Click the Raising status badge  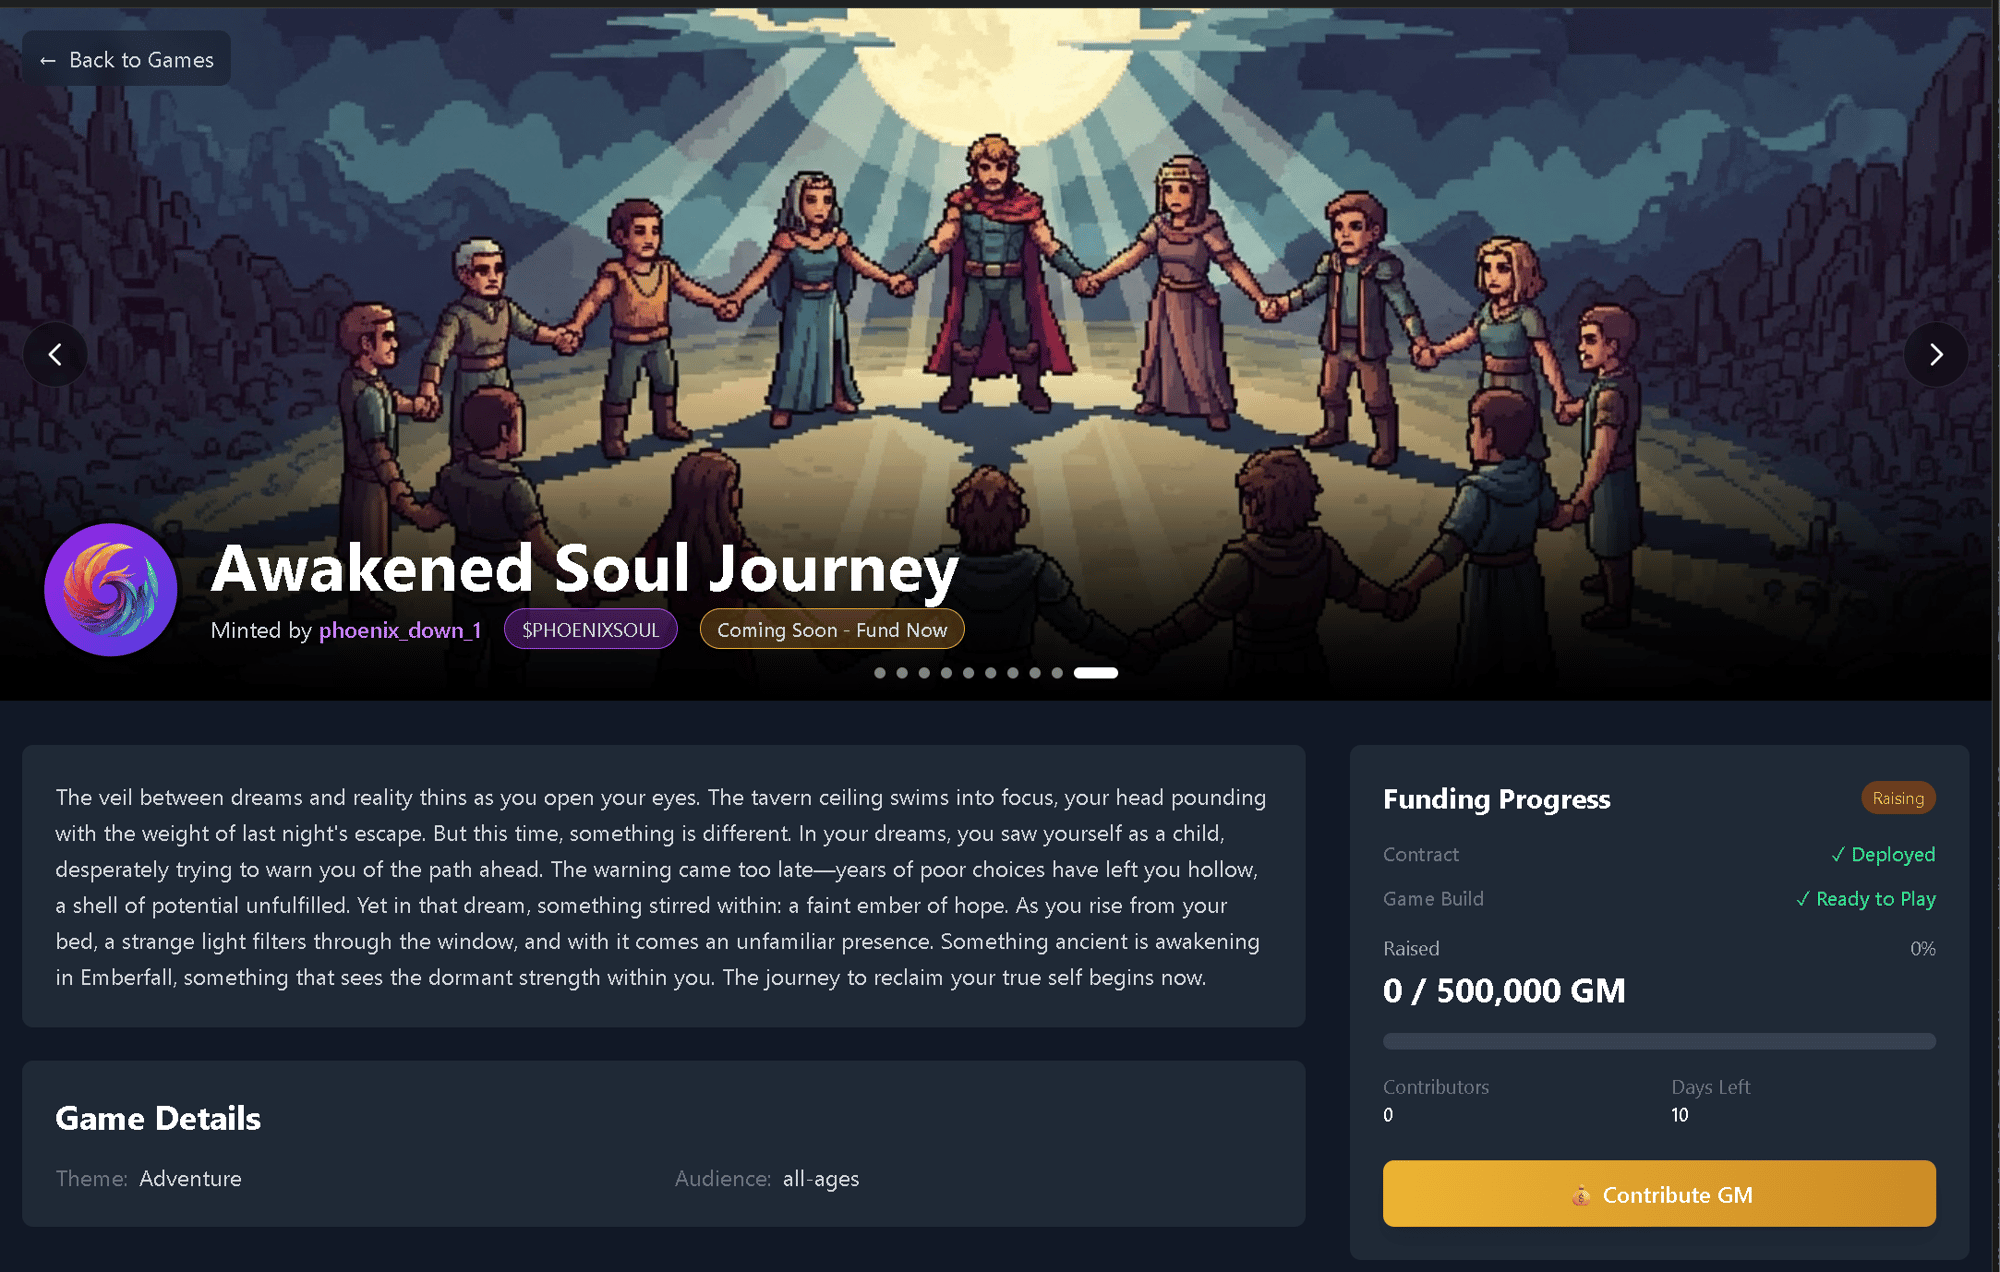(1897, 798)
